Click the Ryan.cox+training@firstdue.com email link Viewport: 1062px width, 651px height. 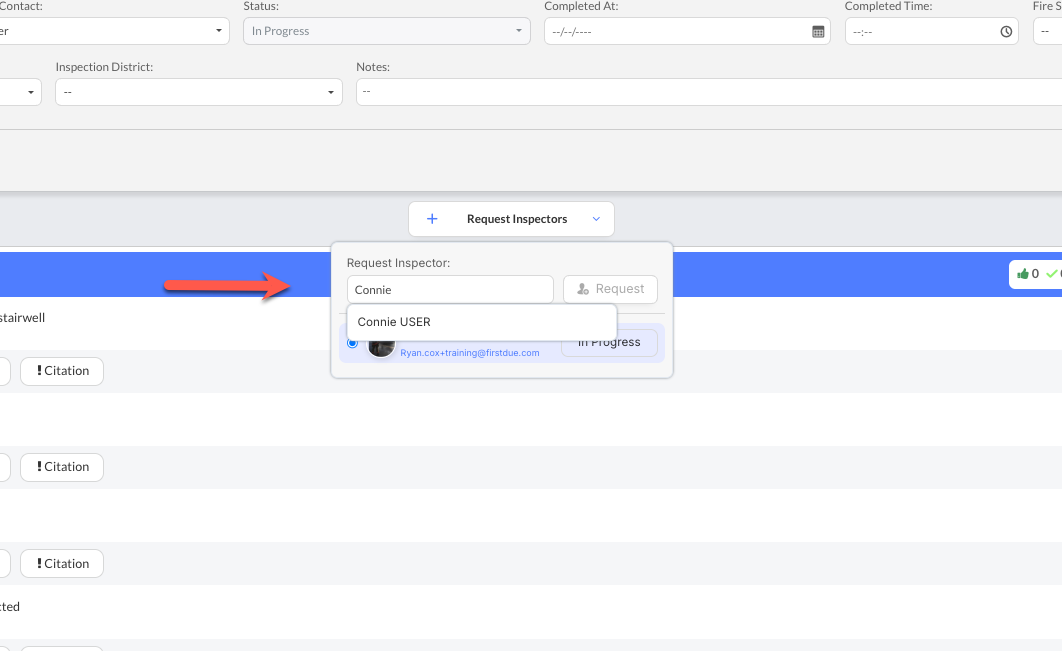470,353
